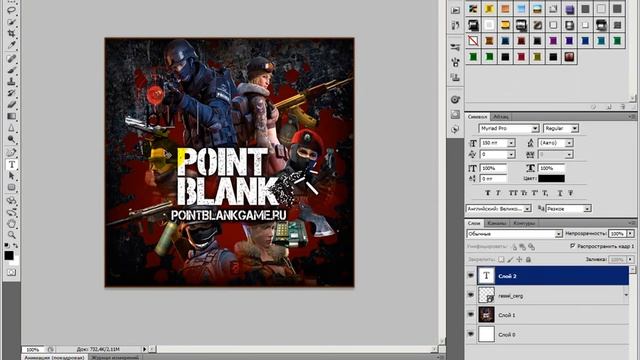Select the Pen tool
The image size is (640, 360).
[x=11, y=153]
